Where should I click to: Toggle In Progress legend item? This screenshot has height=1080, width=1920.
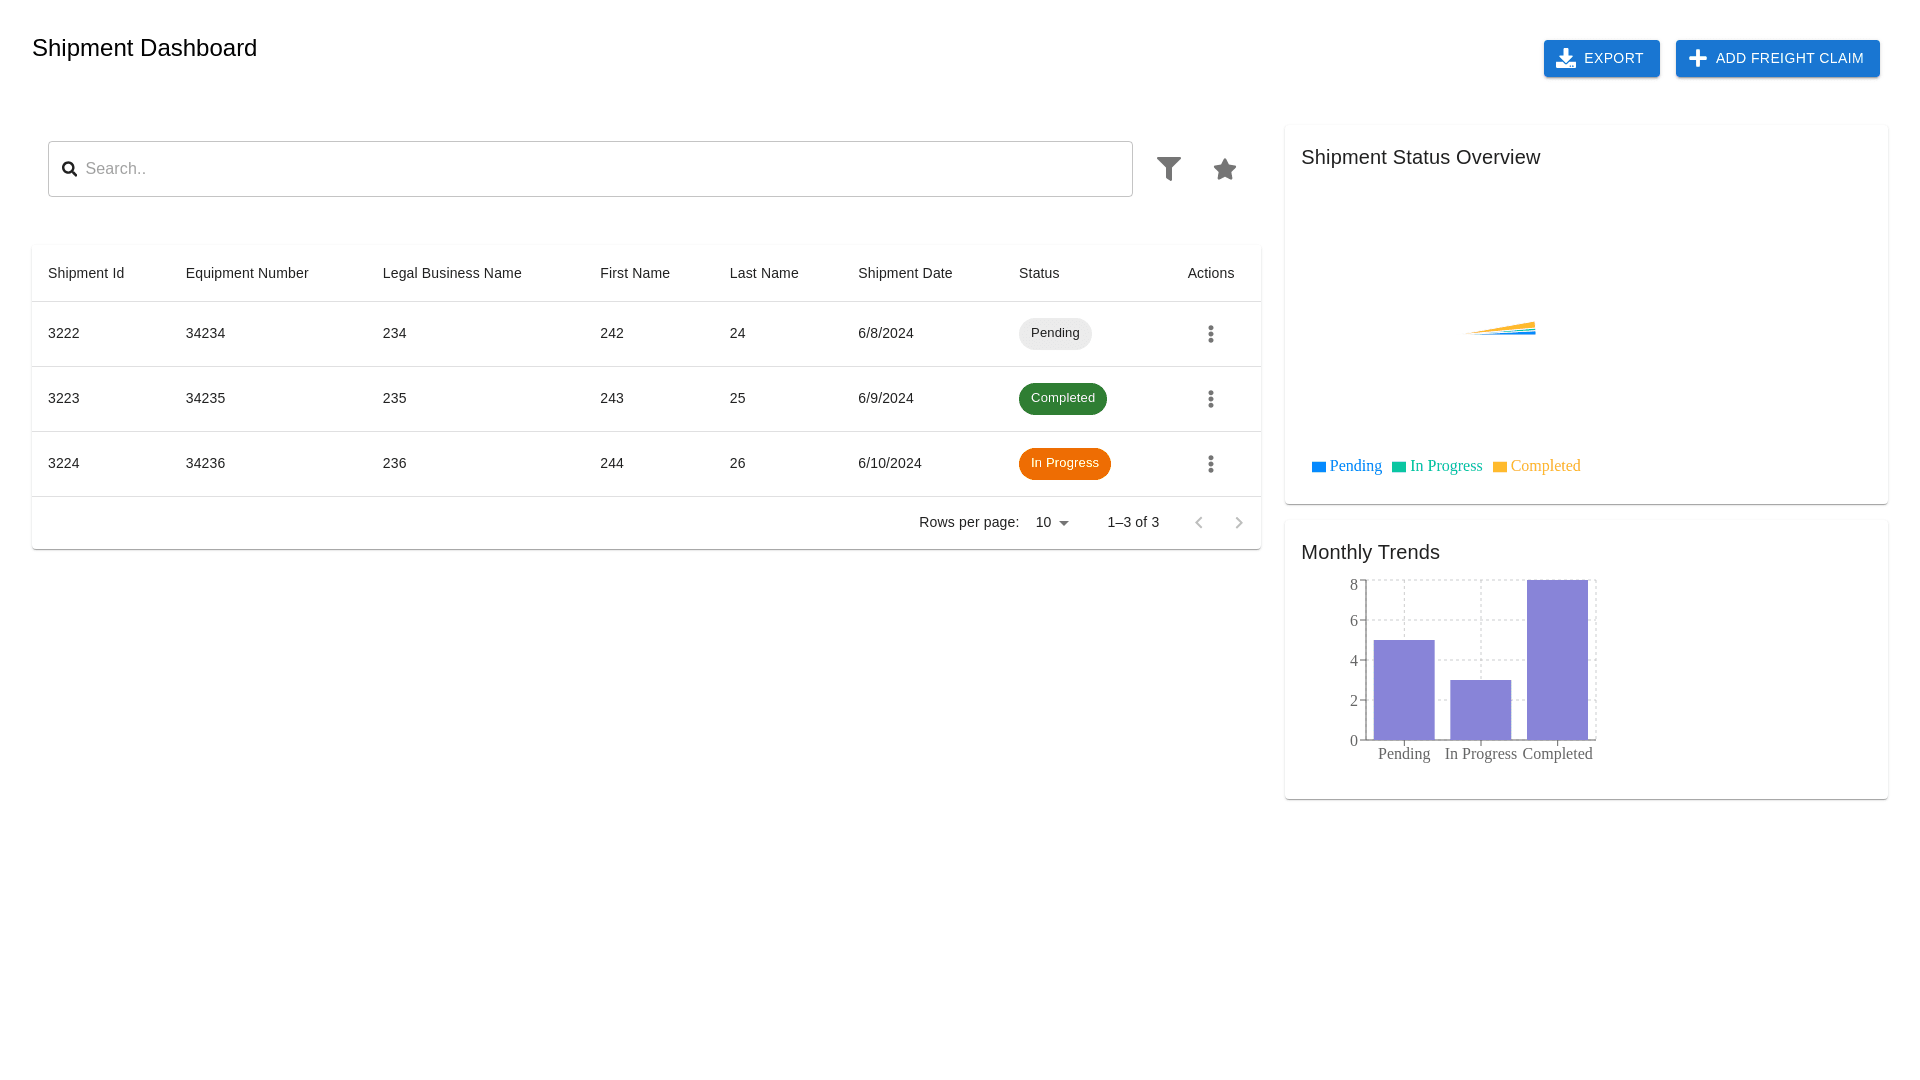[1437, 466]
